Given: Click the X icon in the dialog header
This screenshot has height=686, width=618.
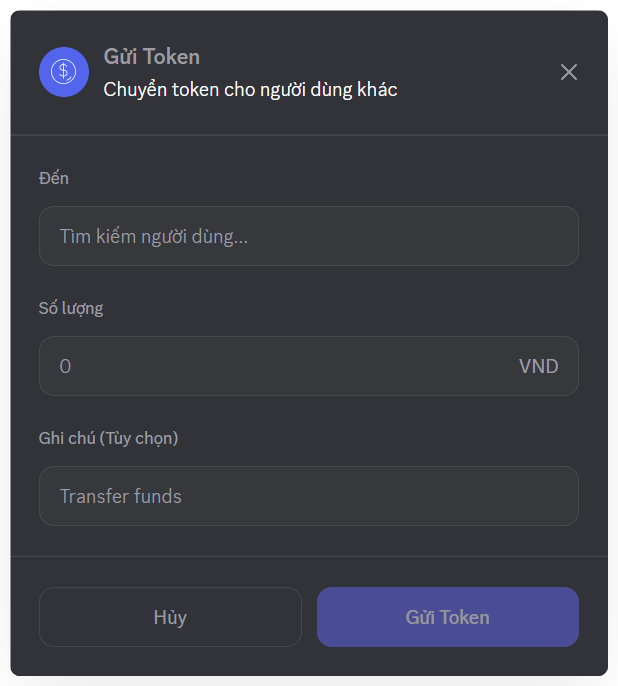Looking at the screenshot, I should (569, 72).
